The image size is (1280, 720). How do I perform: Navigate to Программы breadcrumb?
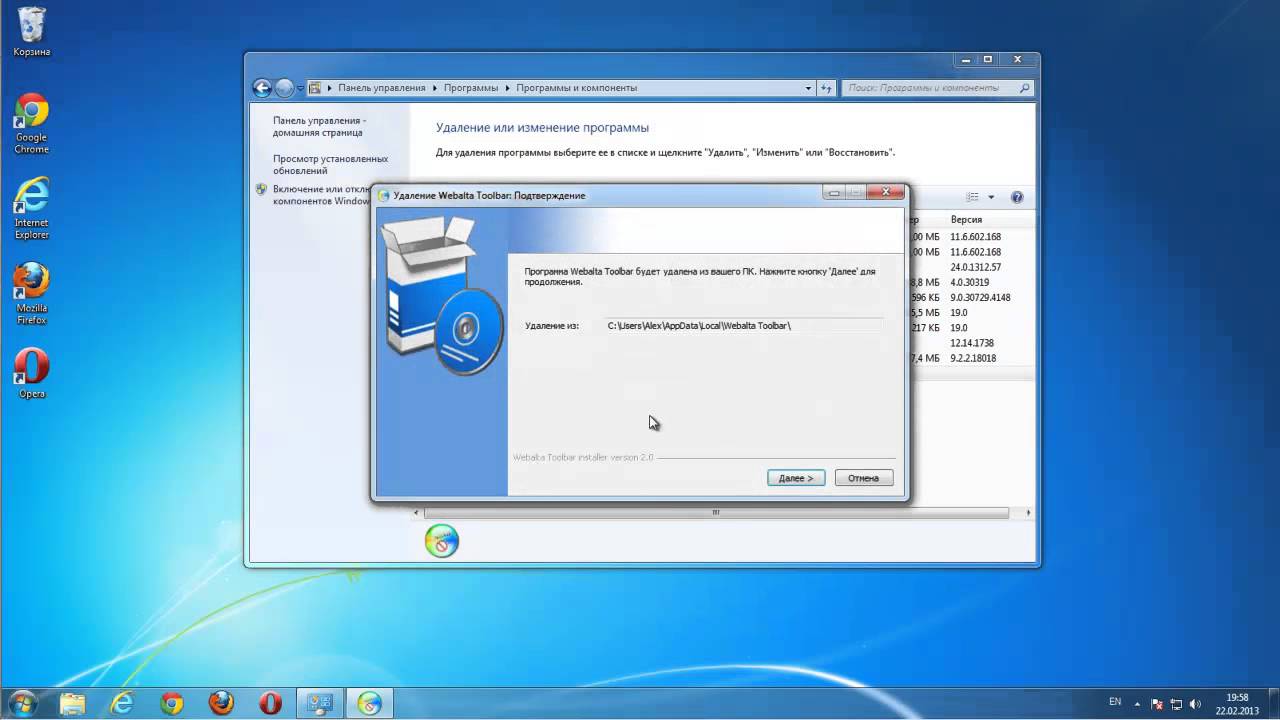[x=471, y=88]
